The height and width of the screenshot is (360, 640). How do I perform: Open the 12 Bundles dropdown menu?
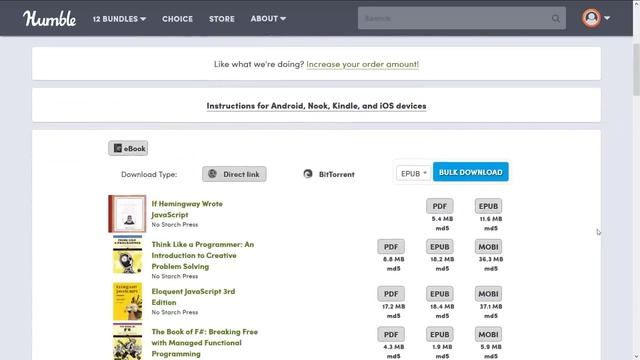click(x=119, y=19)
